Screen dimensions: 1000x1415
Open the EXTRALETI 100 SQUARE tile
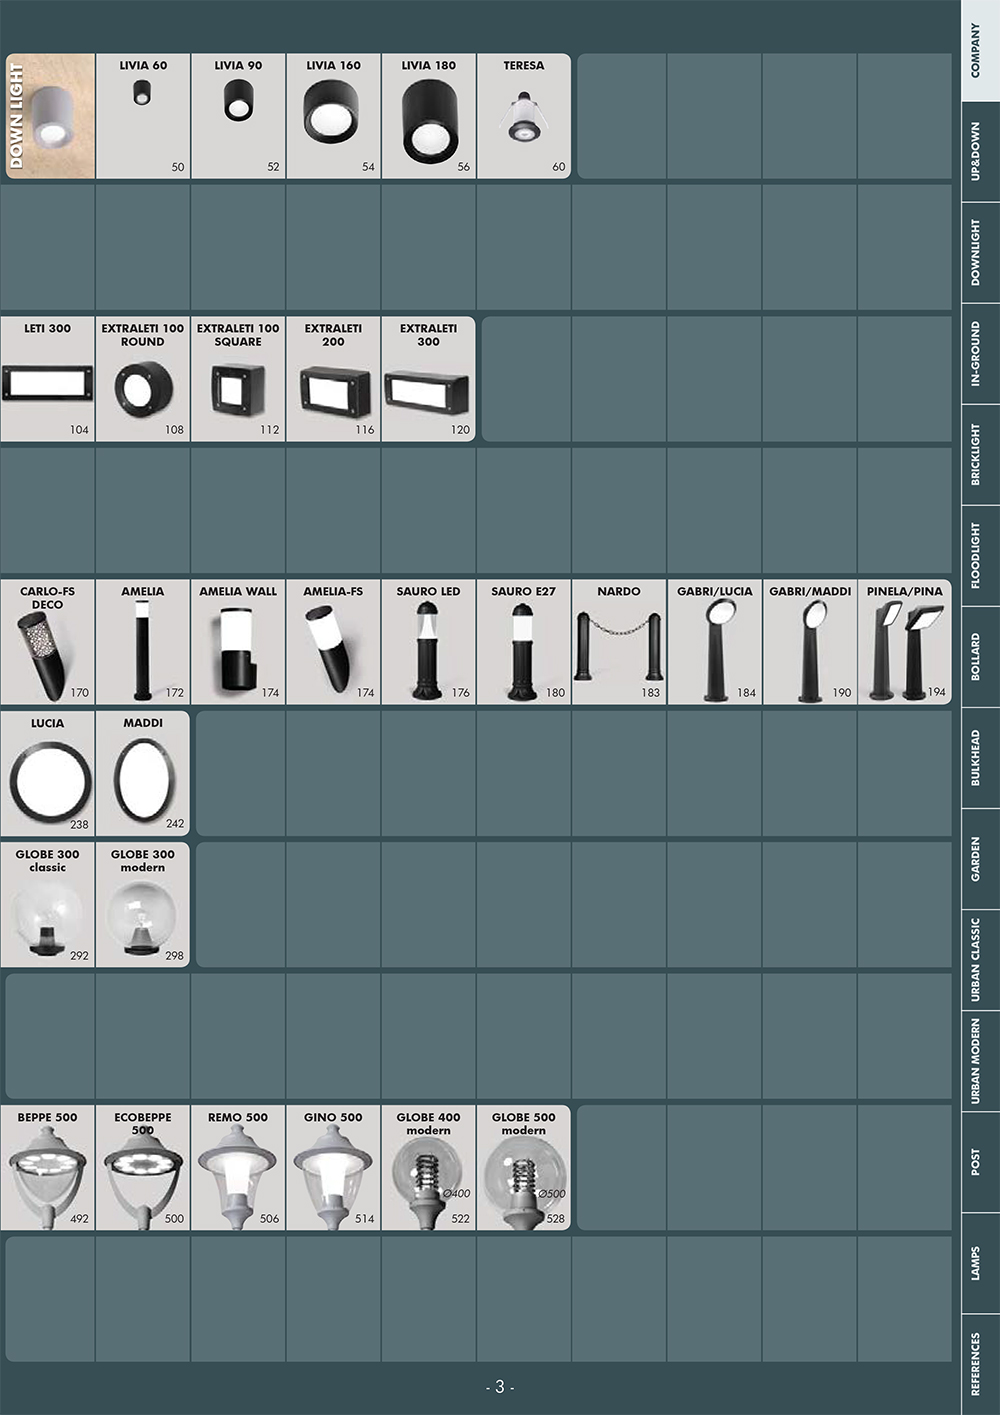(x=238, y=379)
